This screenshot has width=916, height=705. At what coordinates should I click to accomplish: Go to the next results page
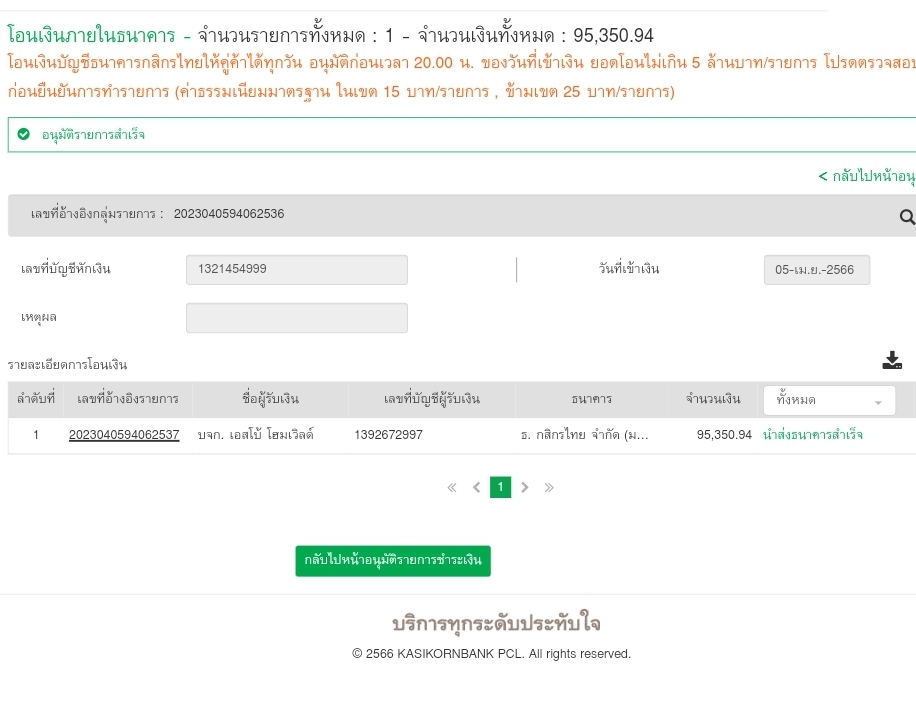[x=525, y=488]
